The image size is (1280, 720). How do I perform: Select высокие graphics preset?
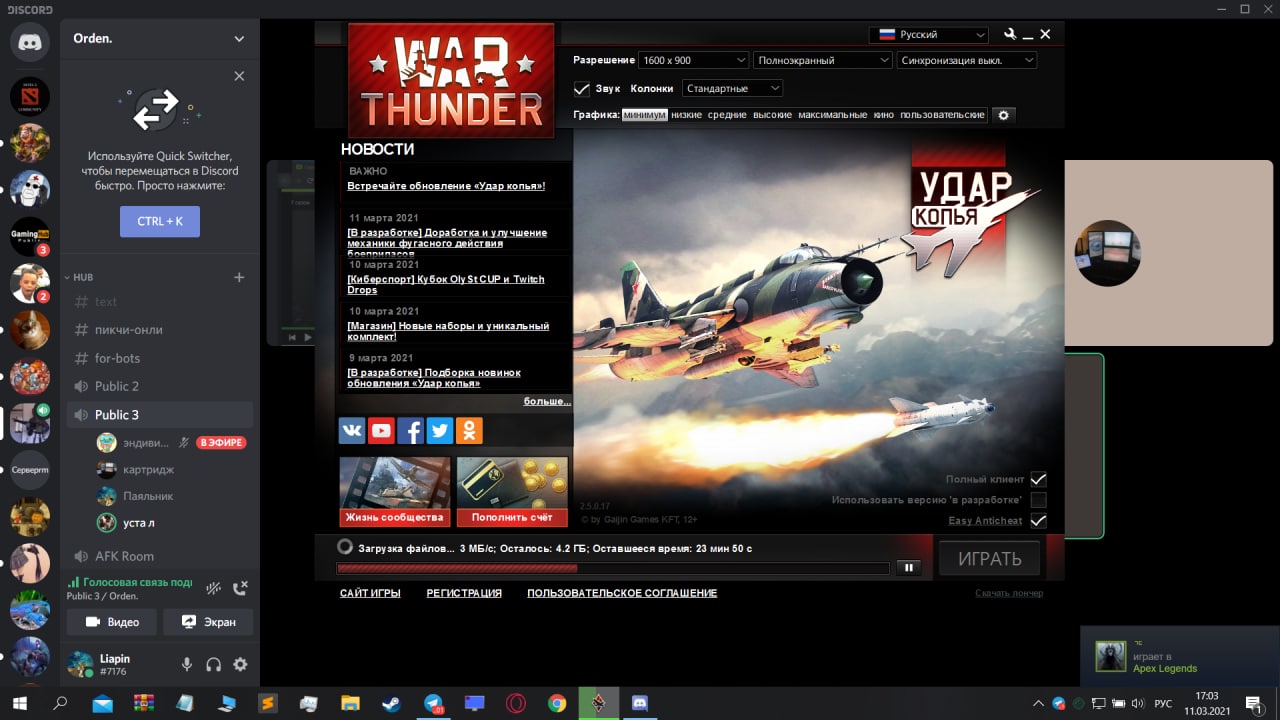click(x=772, y=115)
